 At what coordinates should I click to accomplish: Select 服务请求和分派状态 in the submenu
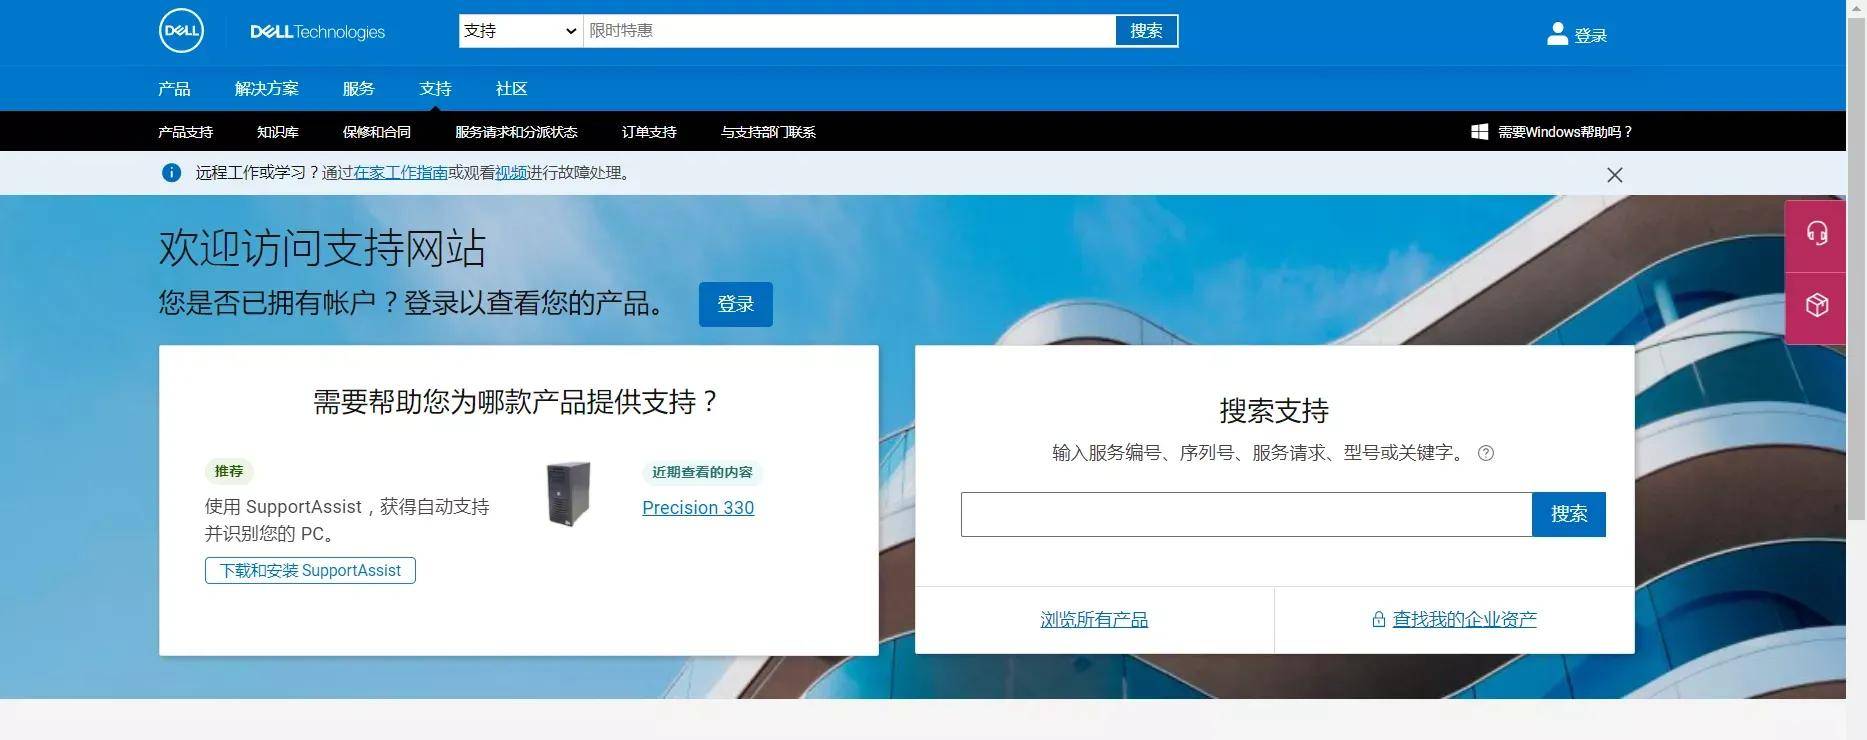click(x=516, y=132)
